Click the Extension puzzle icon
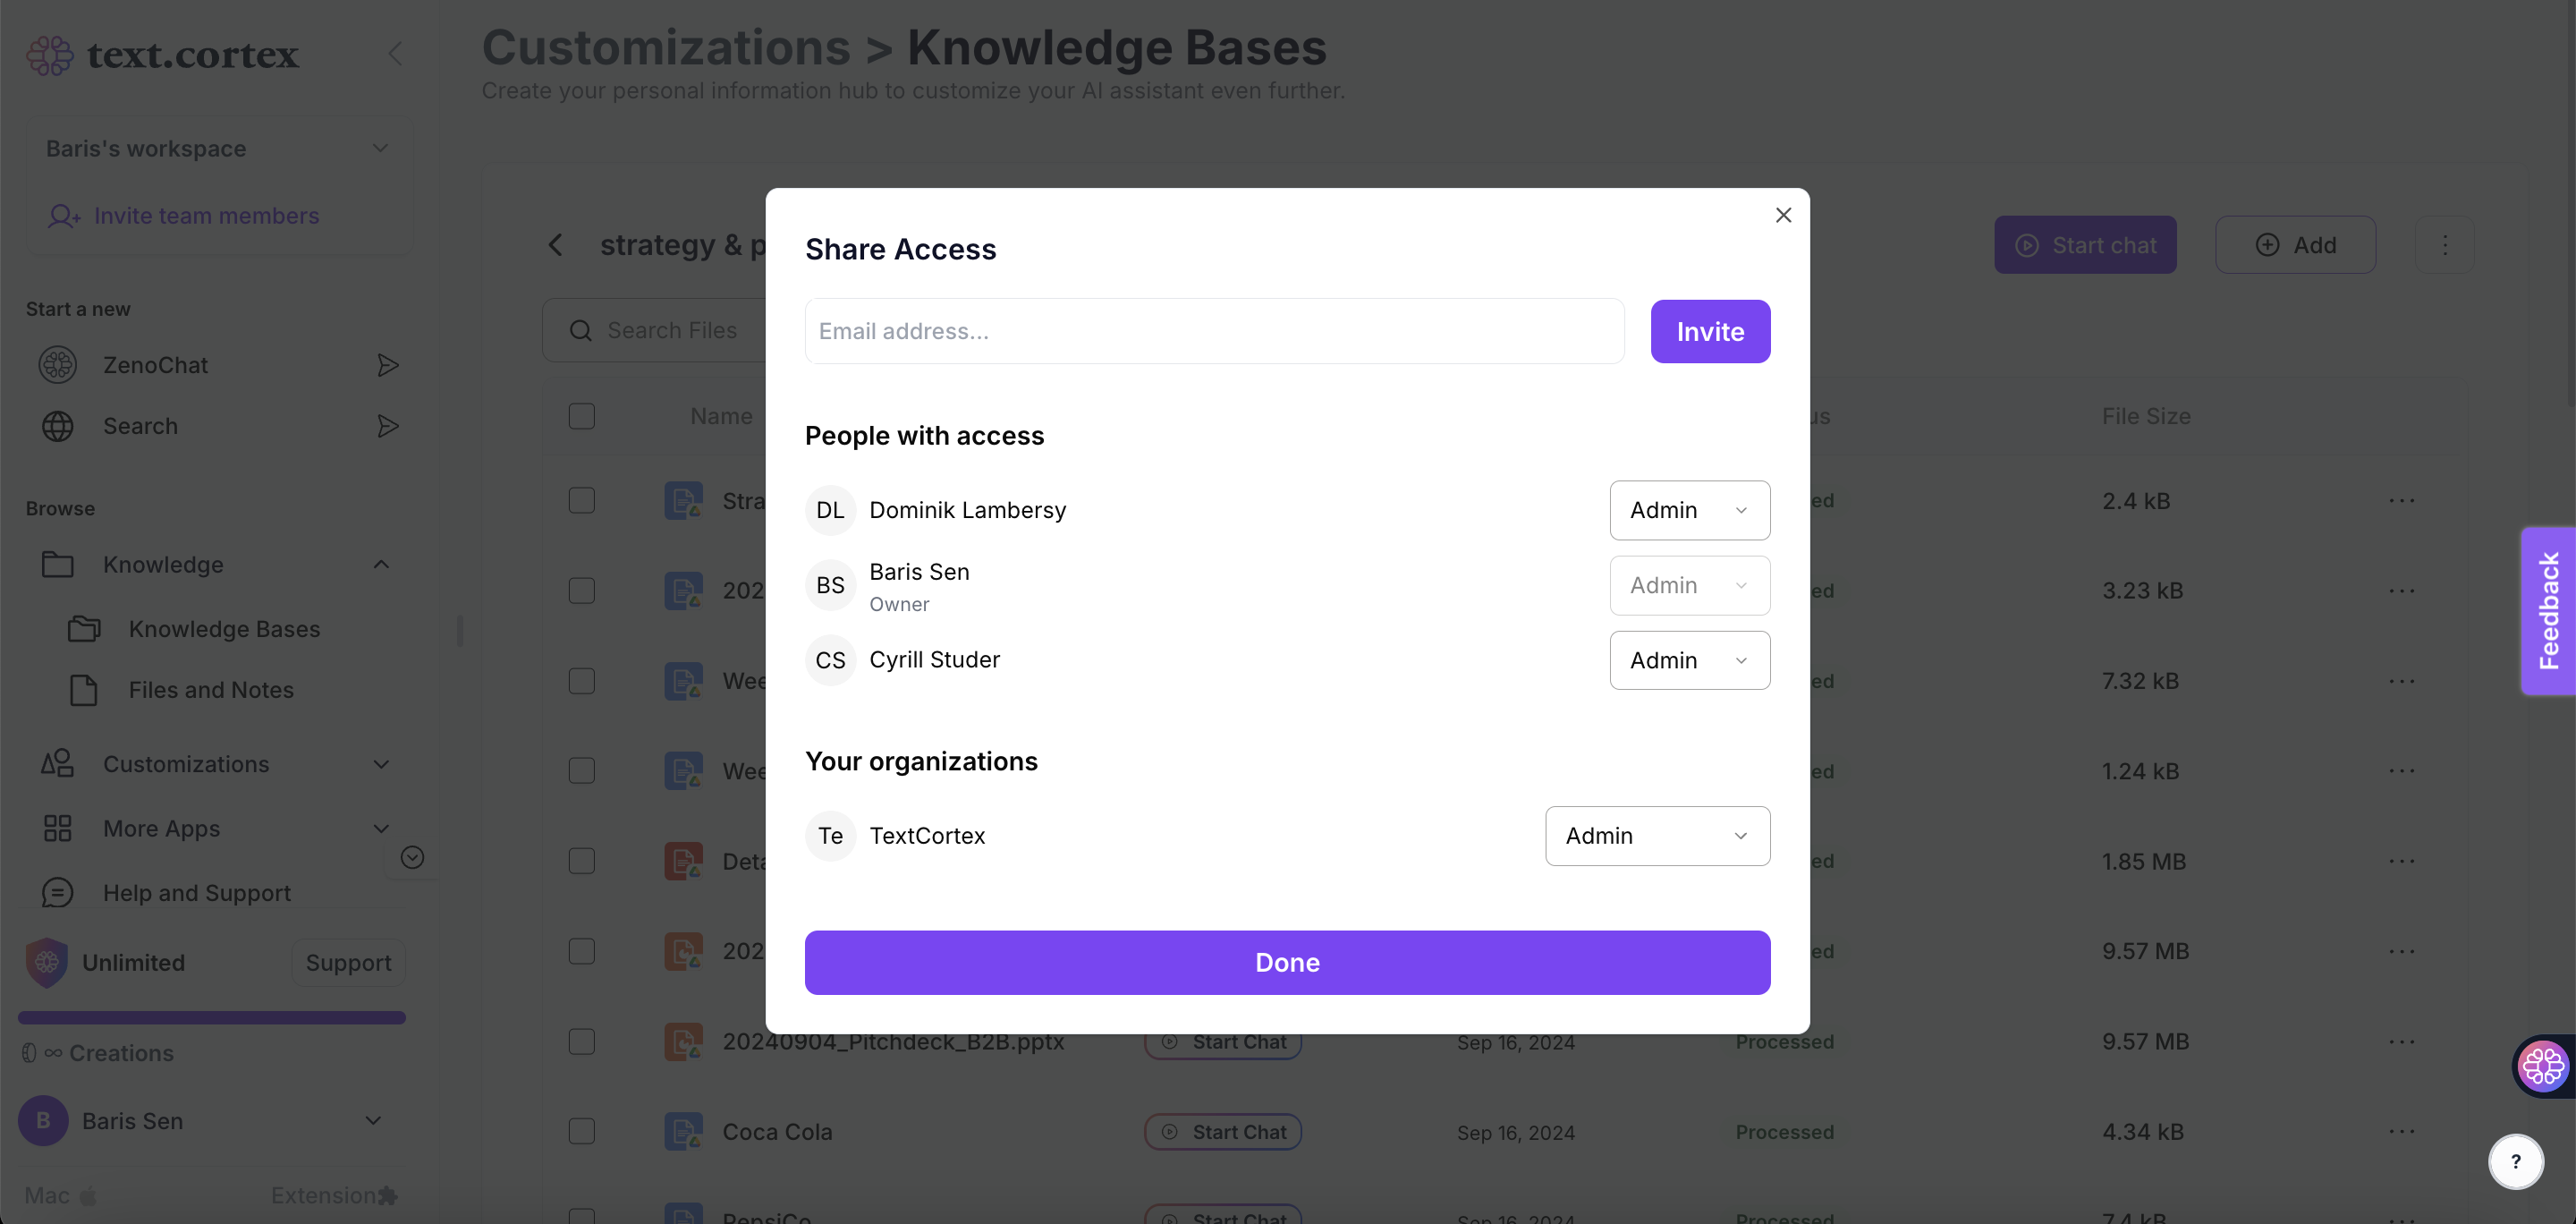Screen dimensions: 2576x1224 coord(388,1196)
